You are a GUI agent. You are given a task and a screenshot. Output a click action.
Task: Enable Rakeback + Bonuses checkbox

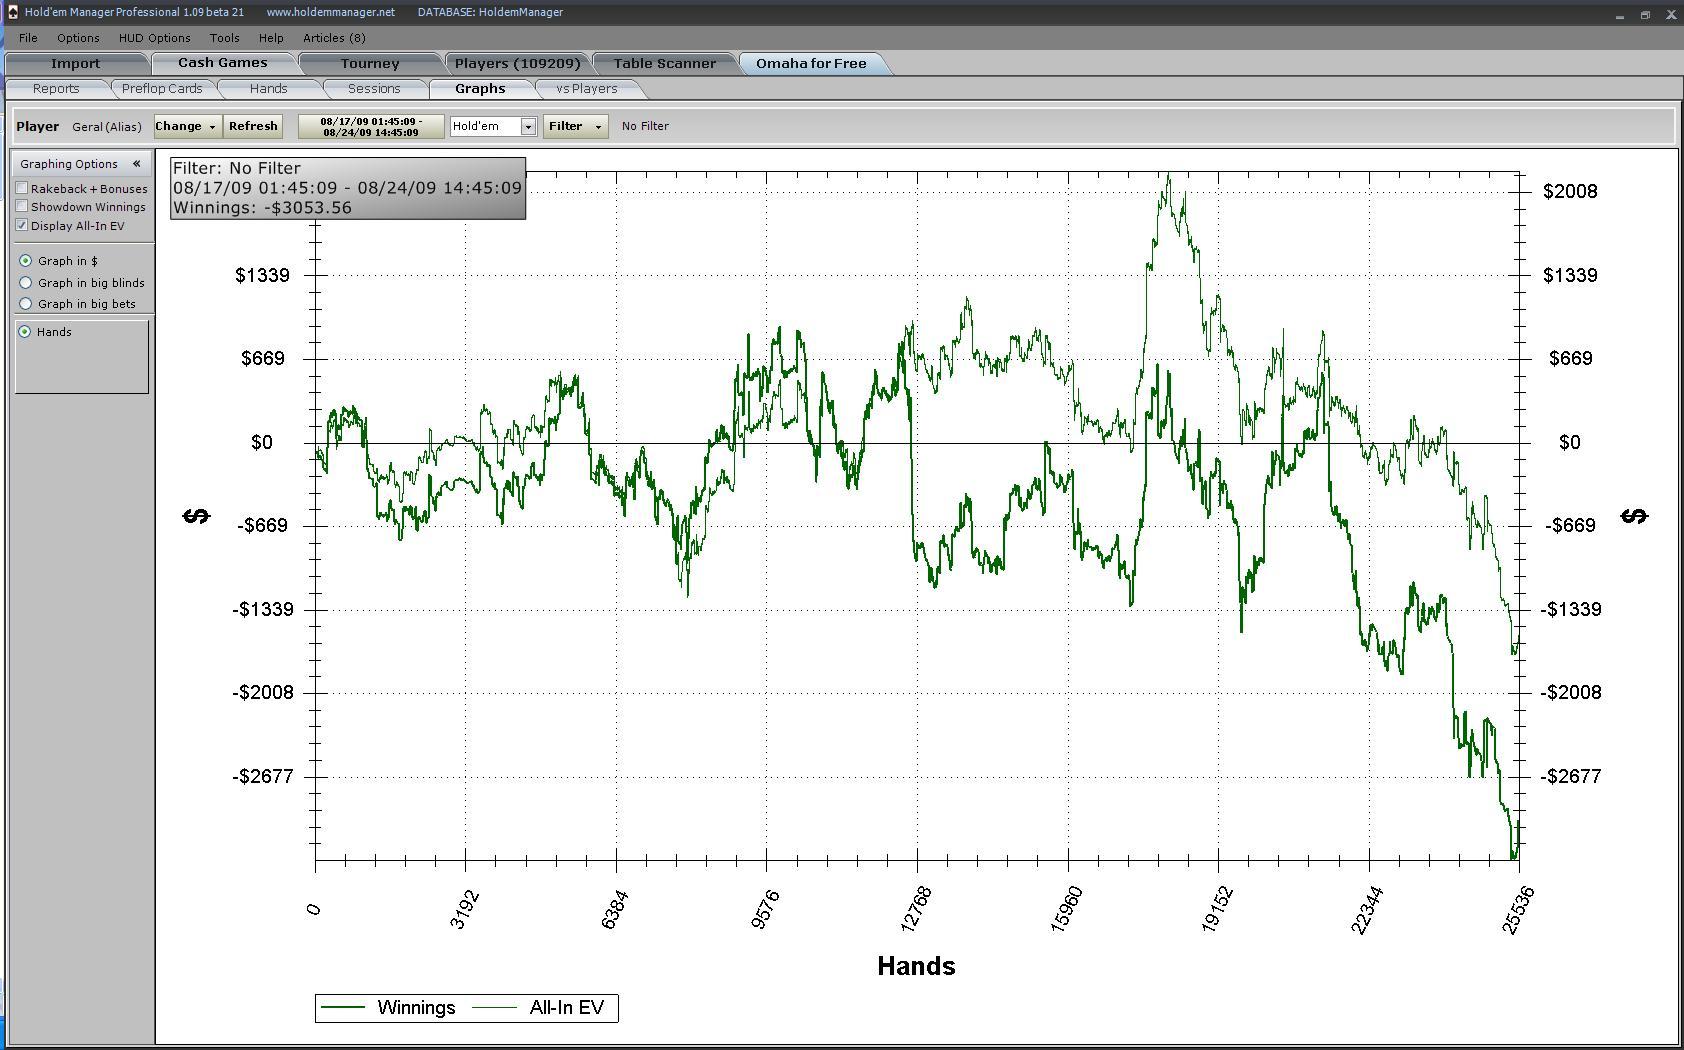[22, 188]
